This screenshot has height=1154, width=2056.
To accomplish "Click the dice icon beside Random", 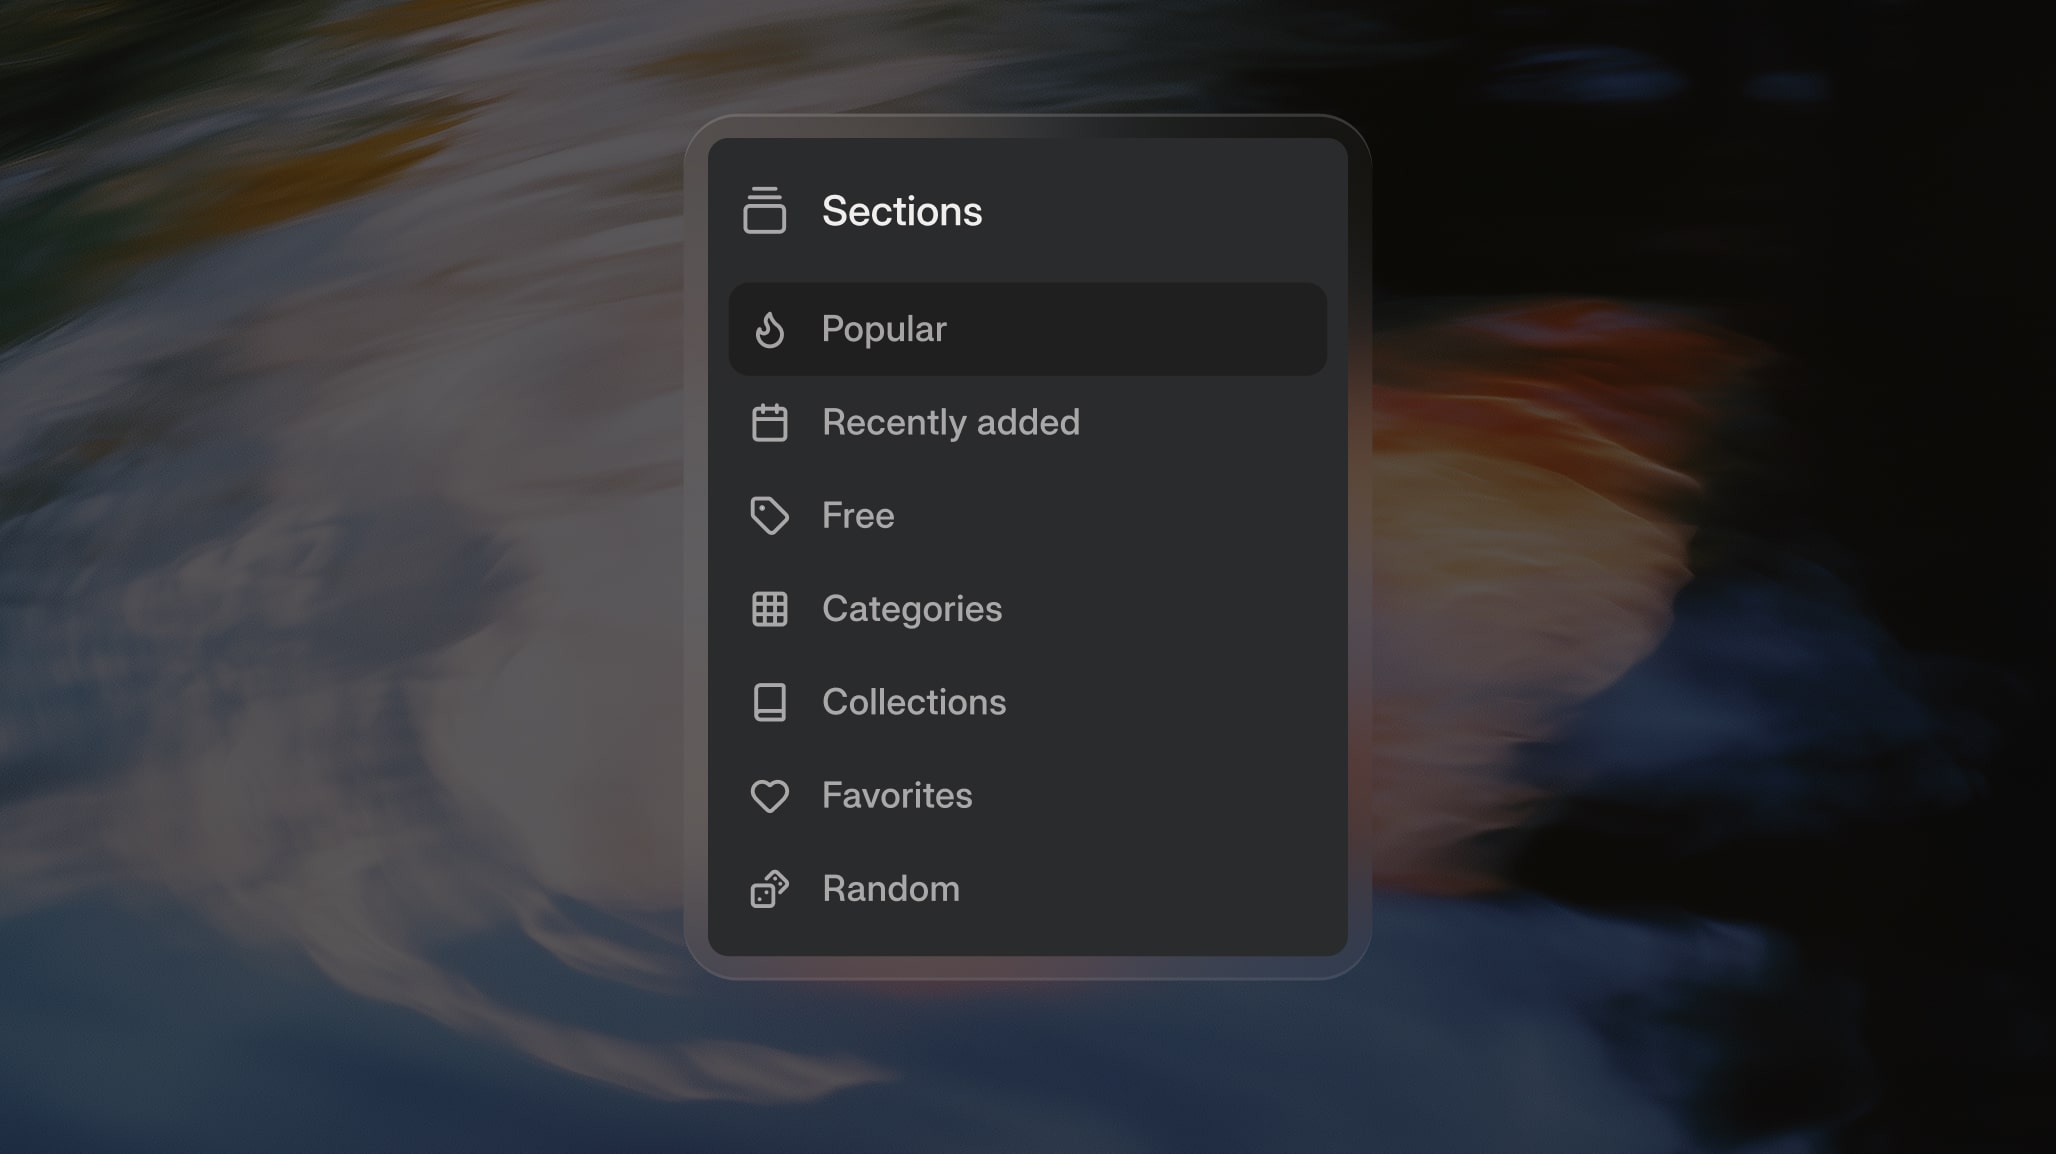I will 769,889.
